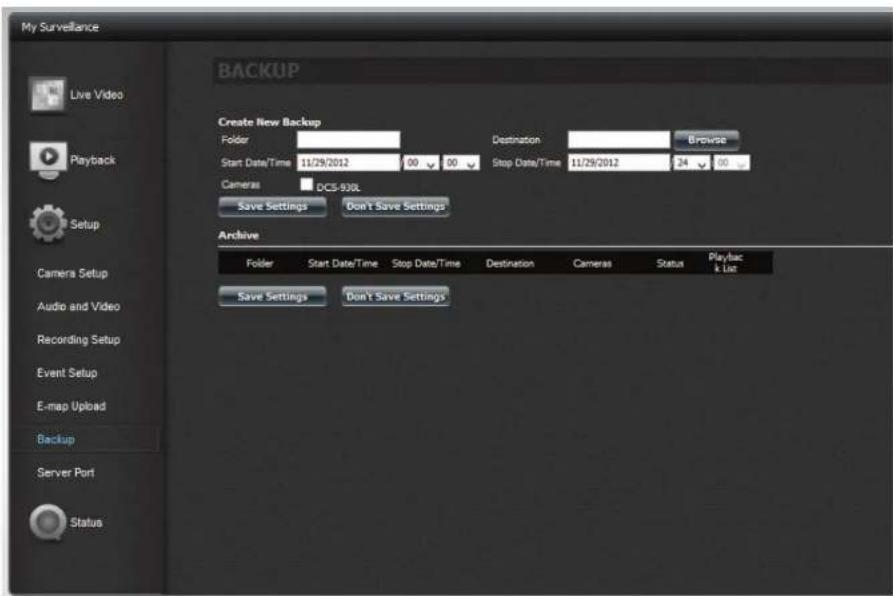Click the BACKUP page title
This screenshot has width=893, height=596.
(258, 71)
